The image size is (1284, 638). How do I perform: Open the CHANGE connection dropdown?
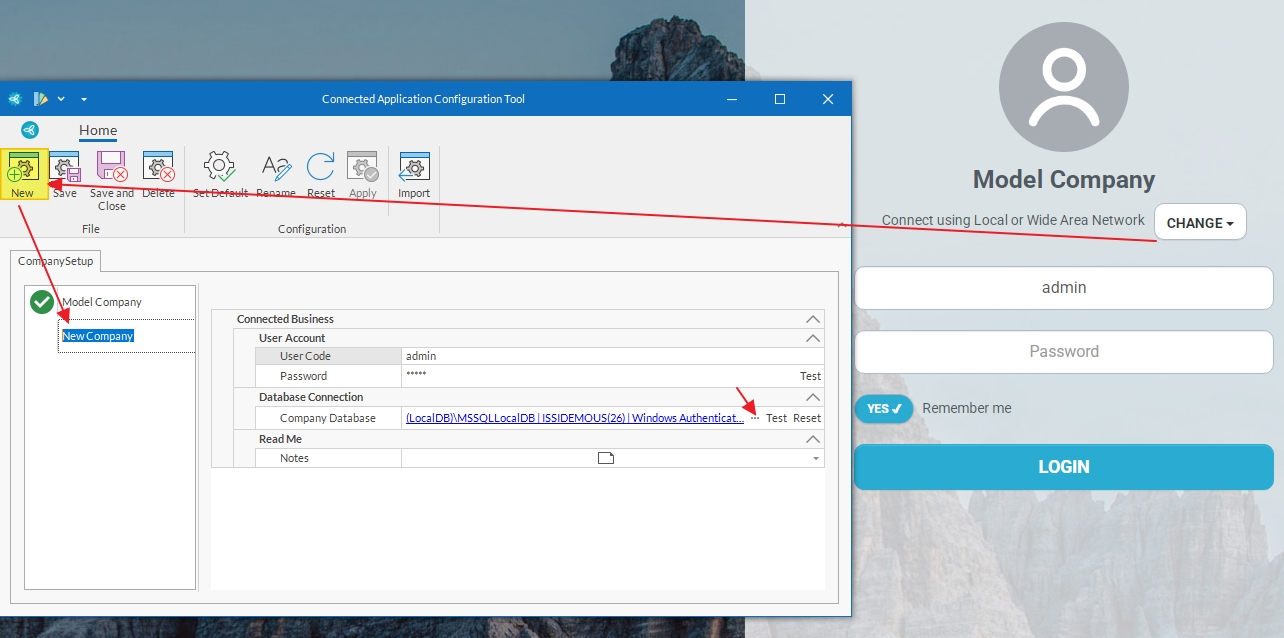click(1200, 223)
